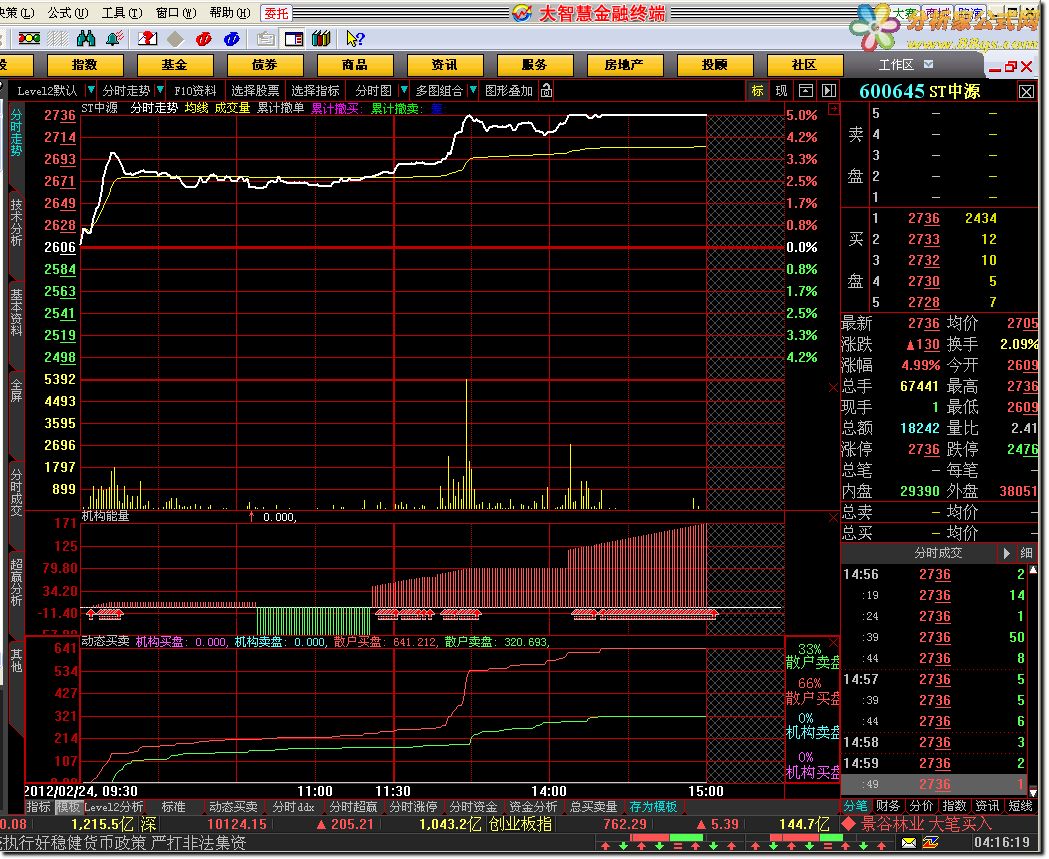Click the envelope with question mark icon
This screenshot has height=859, width=1049.
147,39
